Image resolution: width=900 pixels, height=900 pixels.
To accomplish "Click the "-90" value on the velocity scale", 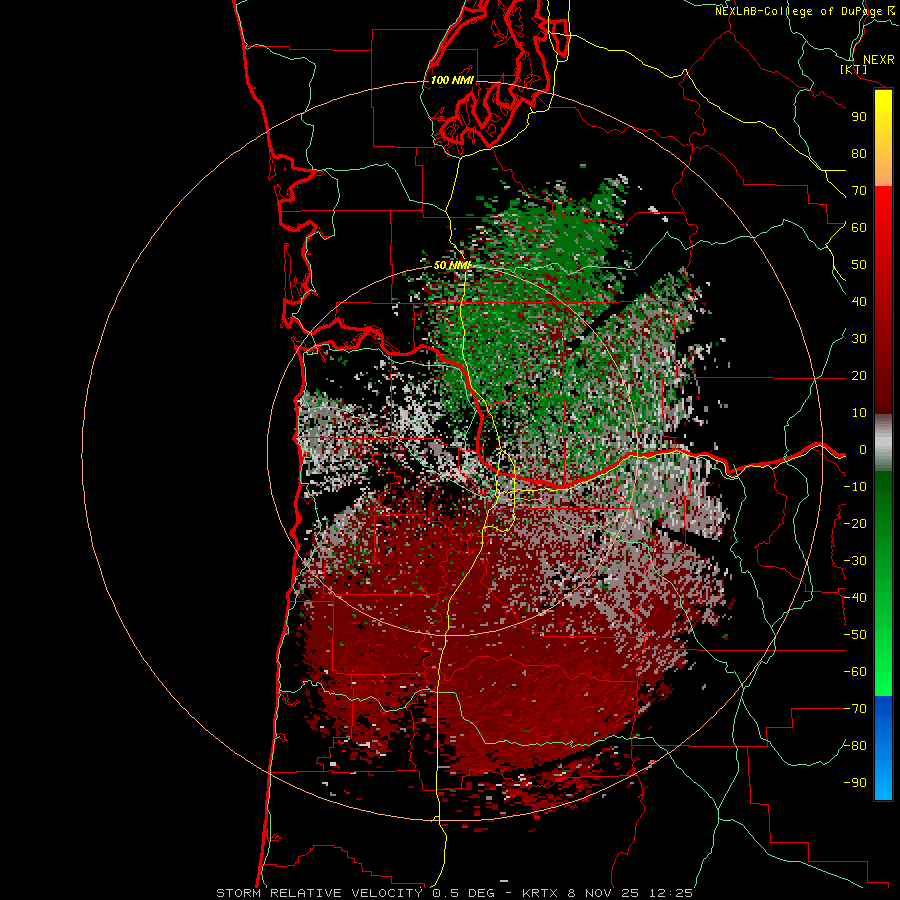I will pos(855,783).
